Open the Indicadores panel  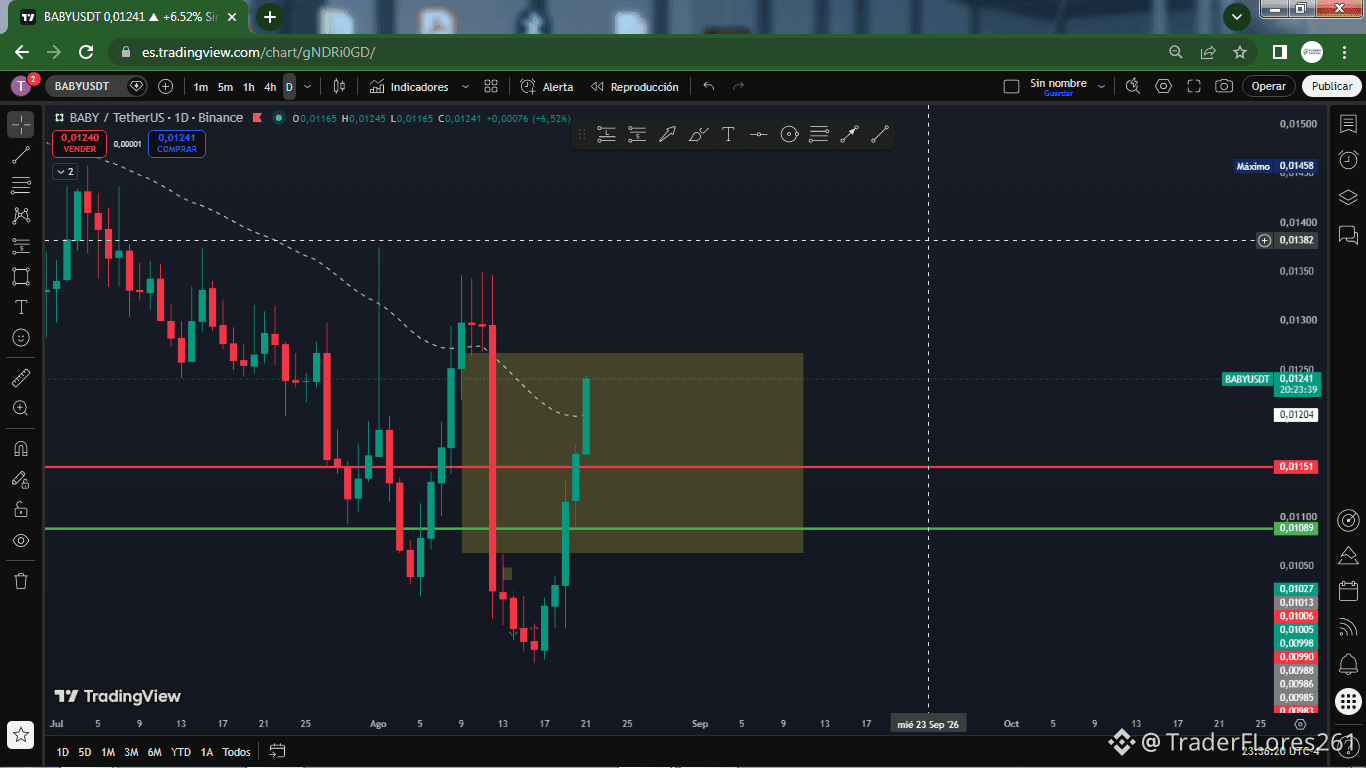tap(408, 87)
